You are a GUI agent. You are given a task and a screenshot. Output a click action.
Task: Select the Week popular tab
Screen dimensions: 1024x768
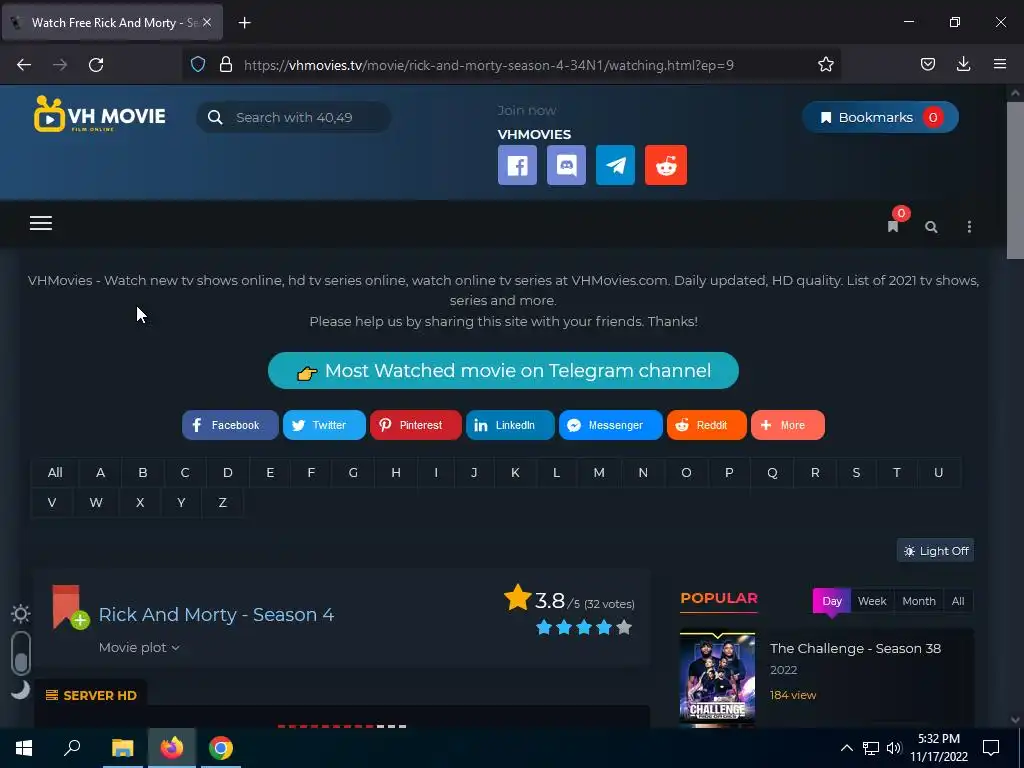click(872, 601)
